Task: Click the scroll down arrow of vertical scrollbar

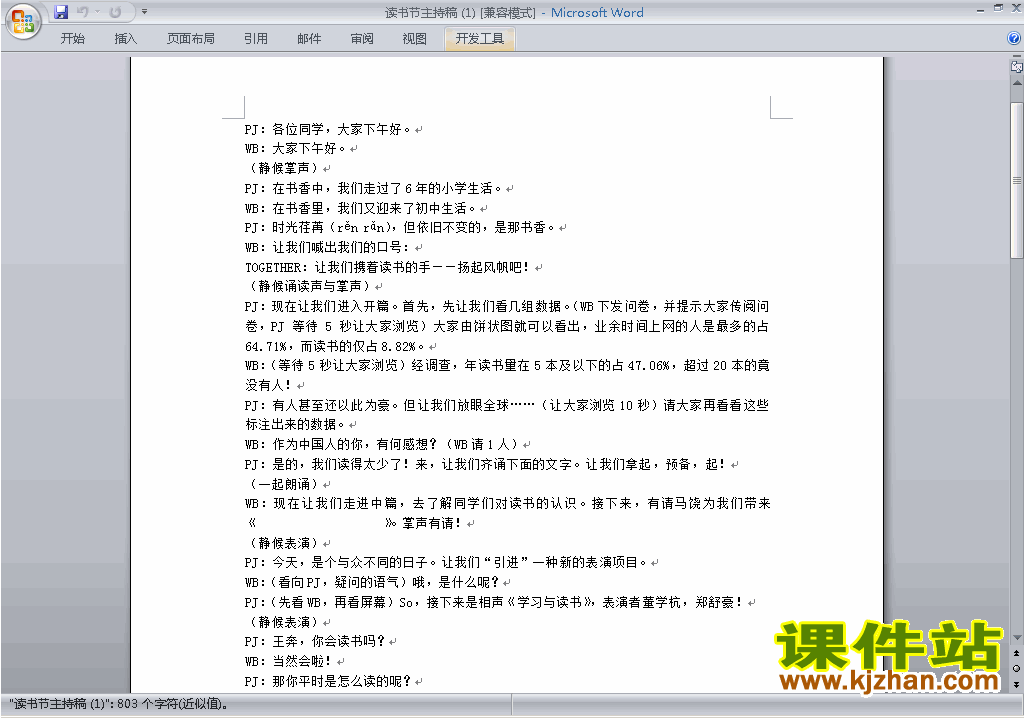Action: [1017, 638]
